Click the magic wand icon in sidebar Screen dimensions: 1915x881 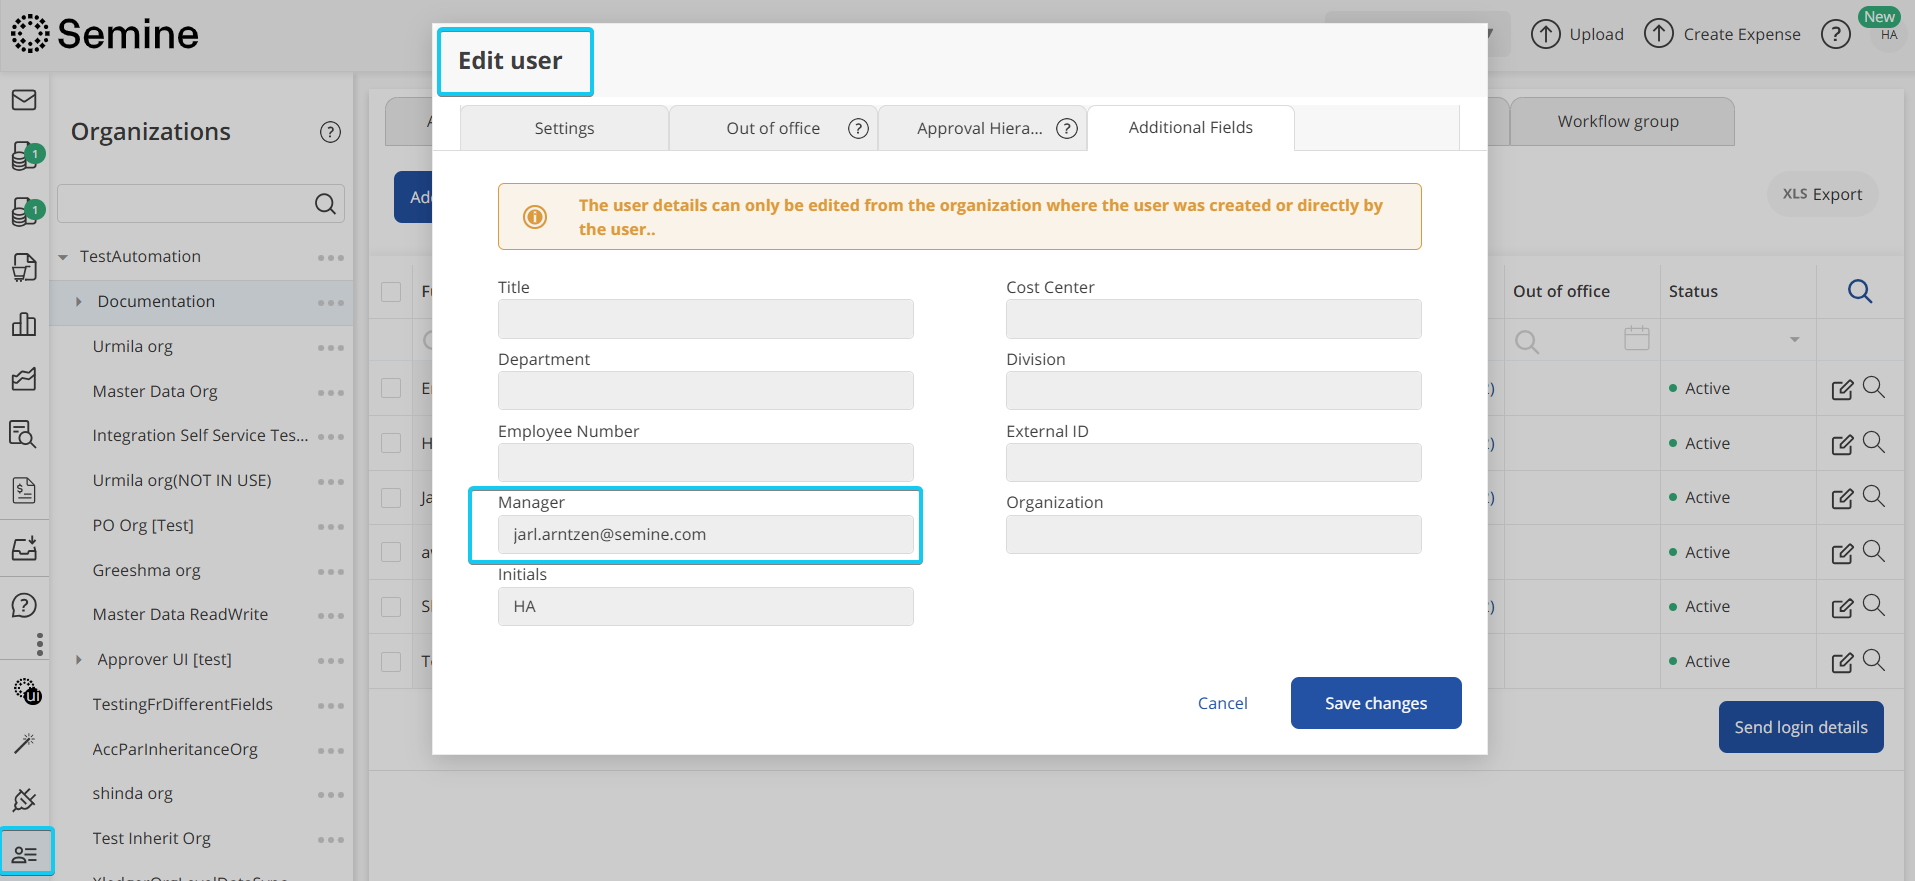pyautogui.click(x=24, y=743)
